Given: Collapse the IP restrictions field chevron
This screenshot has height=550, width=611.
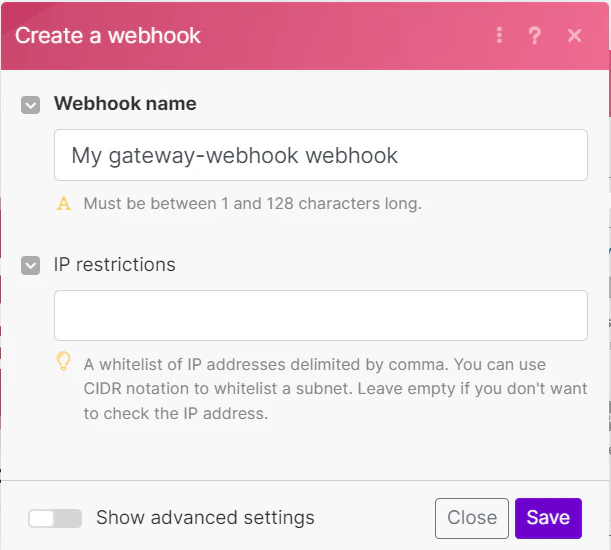Looking at the screenshot, I should click(x=30, y=265).
